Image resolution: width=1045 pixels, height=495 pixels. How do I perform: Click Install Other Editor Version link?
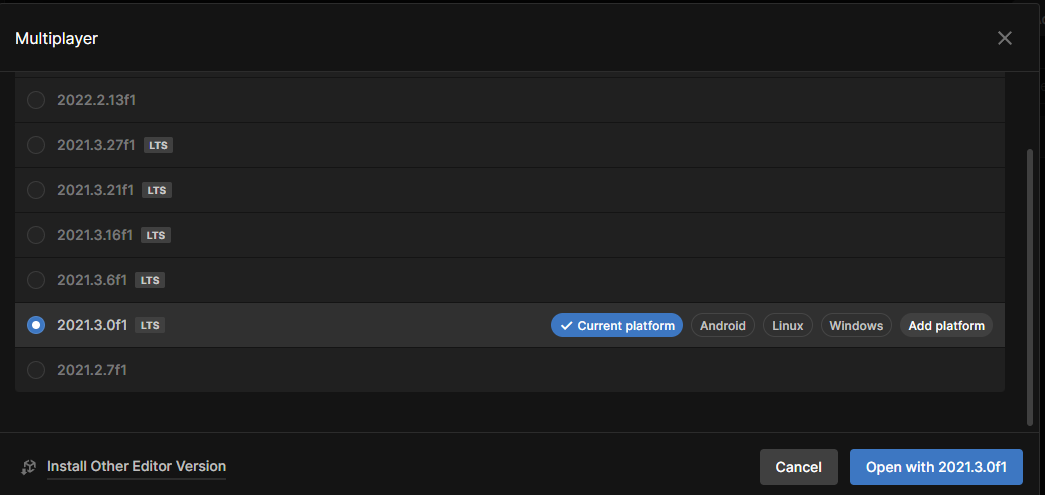coord(136,466)
